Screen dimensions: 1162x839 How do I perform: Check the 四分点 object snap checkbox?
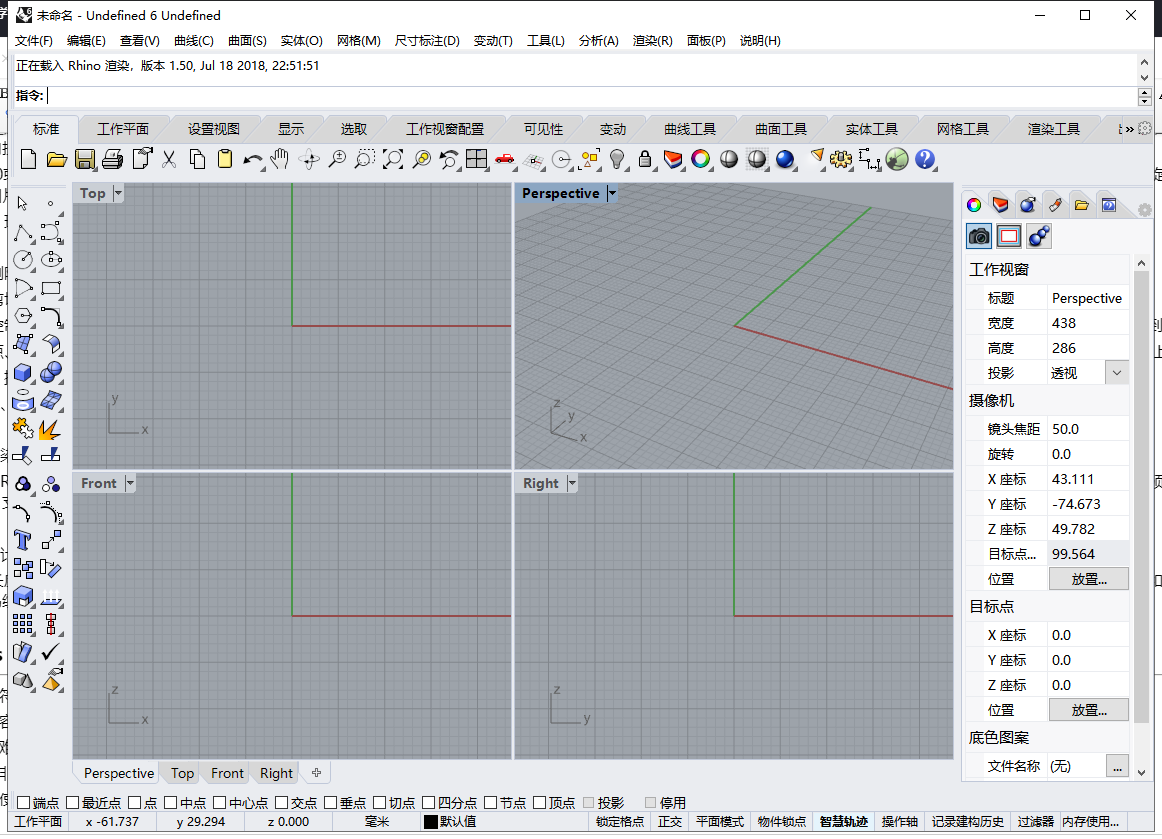click(428, 803)
